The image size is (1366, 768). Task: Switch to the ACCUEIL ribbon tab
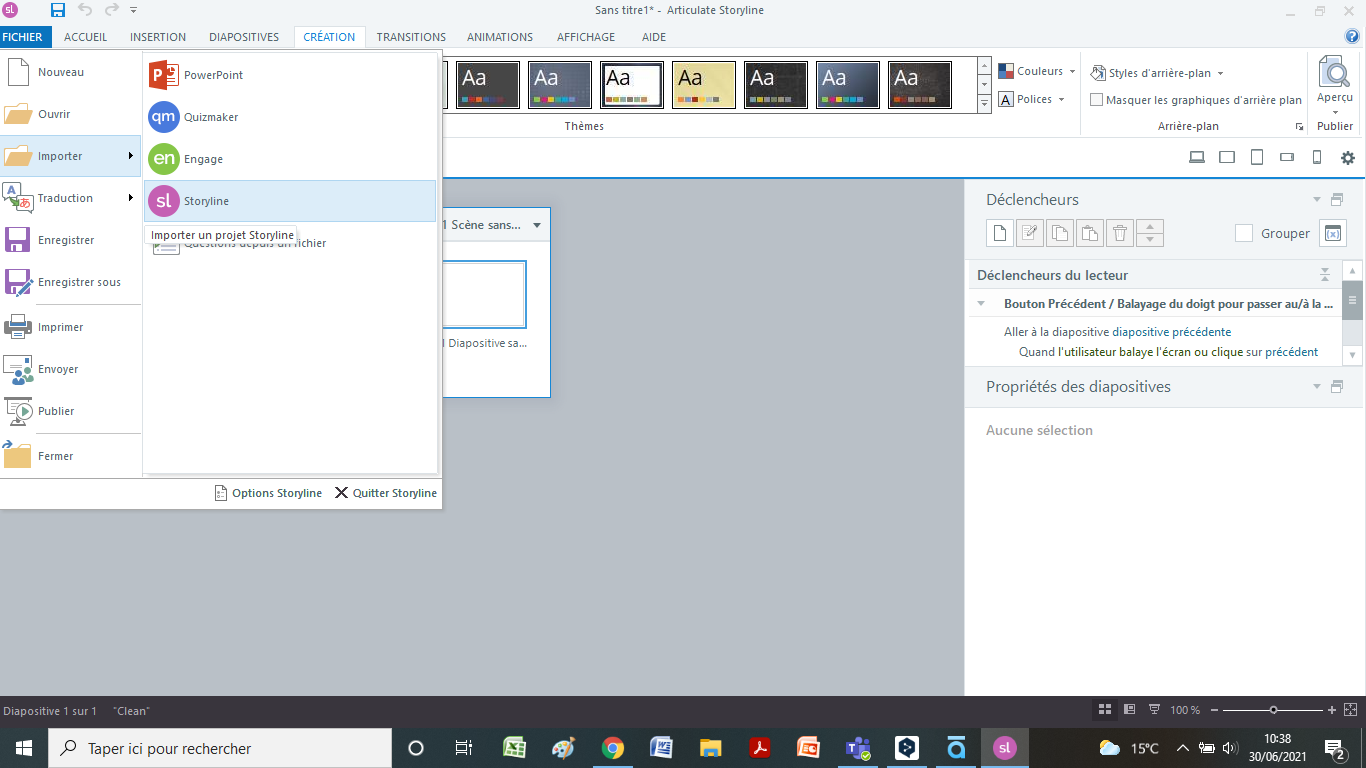tap(85, 37)
